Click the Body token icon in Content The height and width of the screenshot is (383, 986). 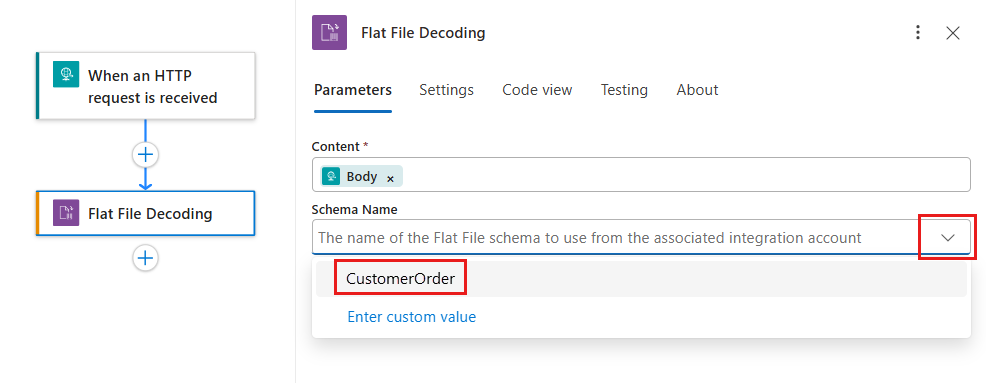[331, 177]
